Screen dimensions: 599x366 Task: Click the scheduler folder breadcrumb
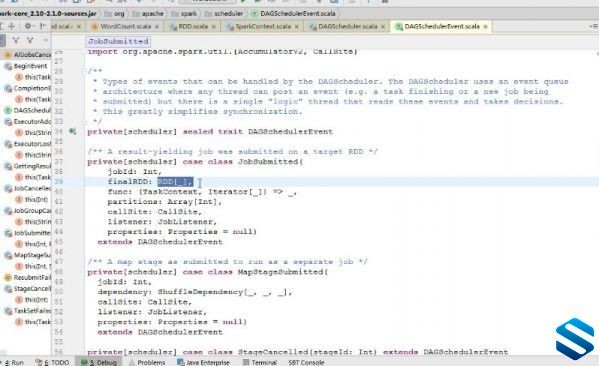pyautogui.click(x=224, y=14)
